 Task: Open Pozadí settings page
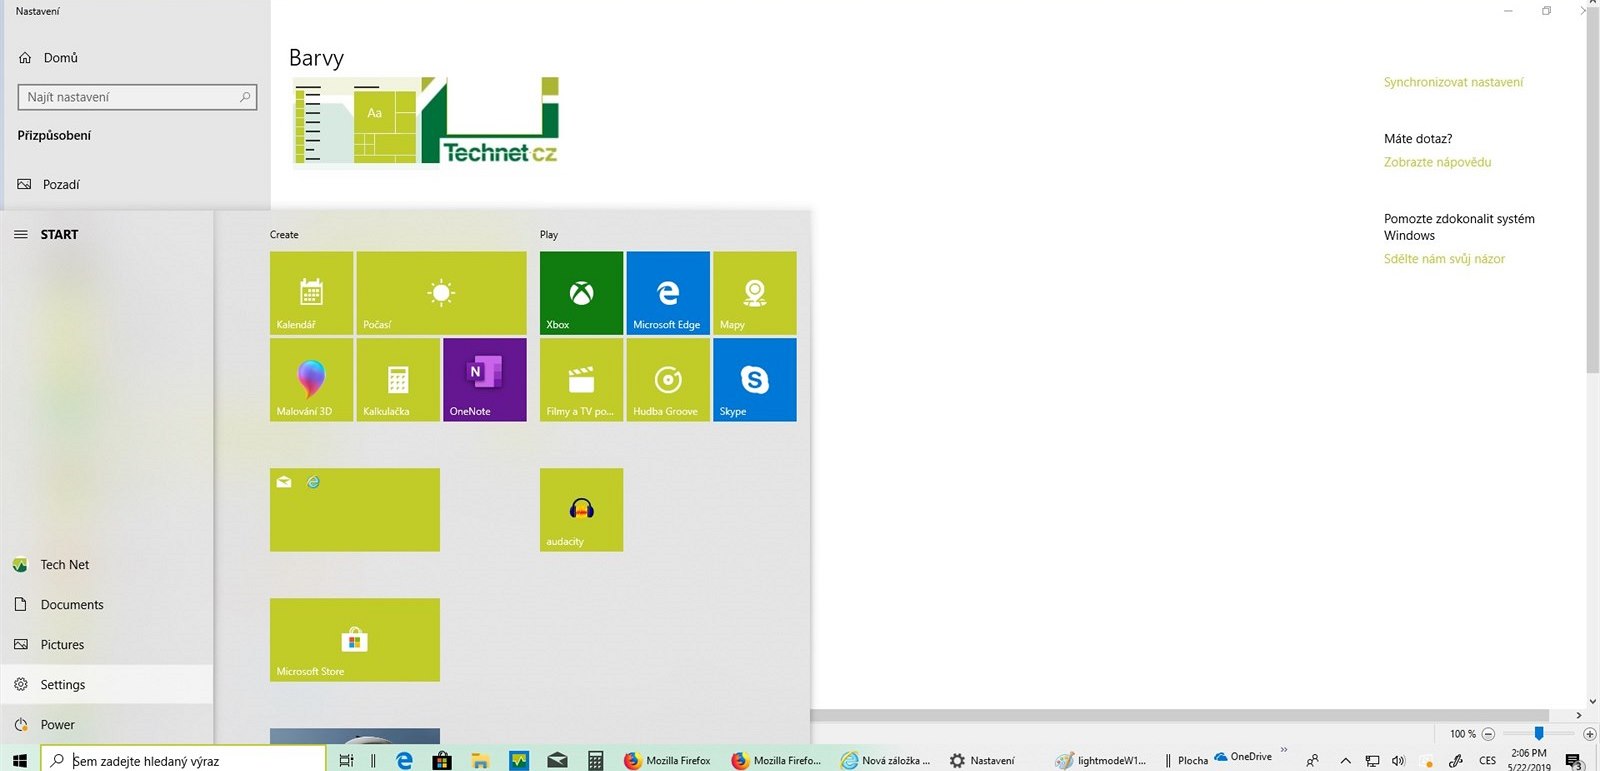tap(61, 185)
